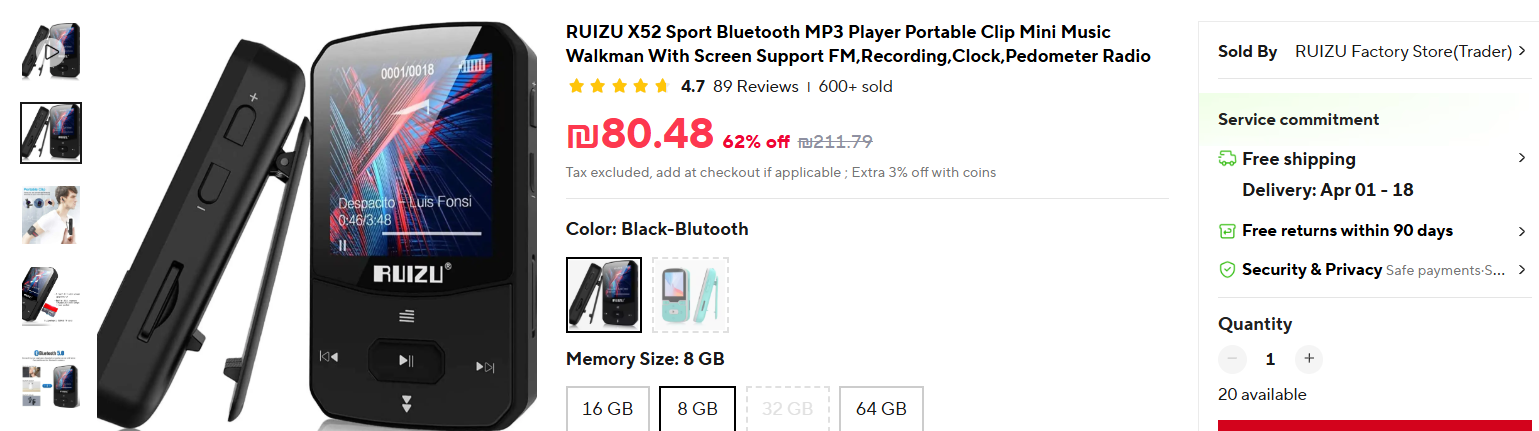Click the Security & Privacy shield icon
Image resolution: width=1539 pixels, height=431 pixels.
1227,270
